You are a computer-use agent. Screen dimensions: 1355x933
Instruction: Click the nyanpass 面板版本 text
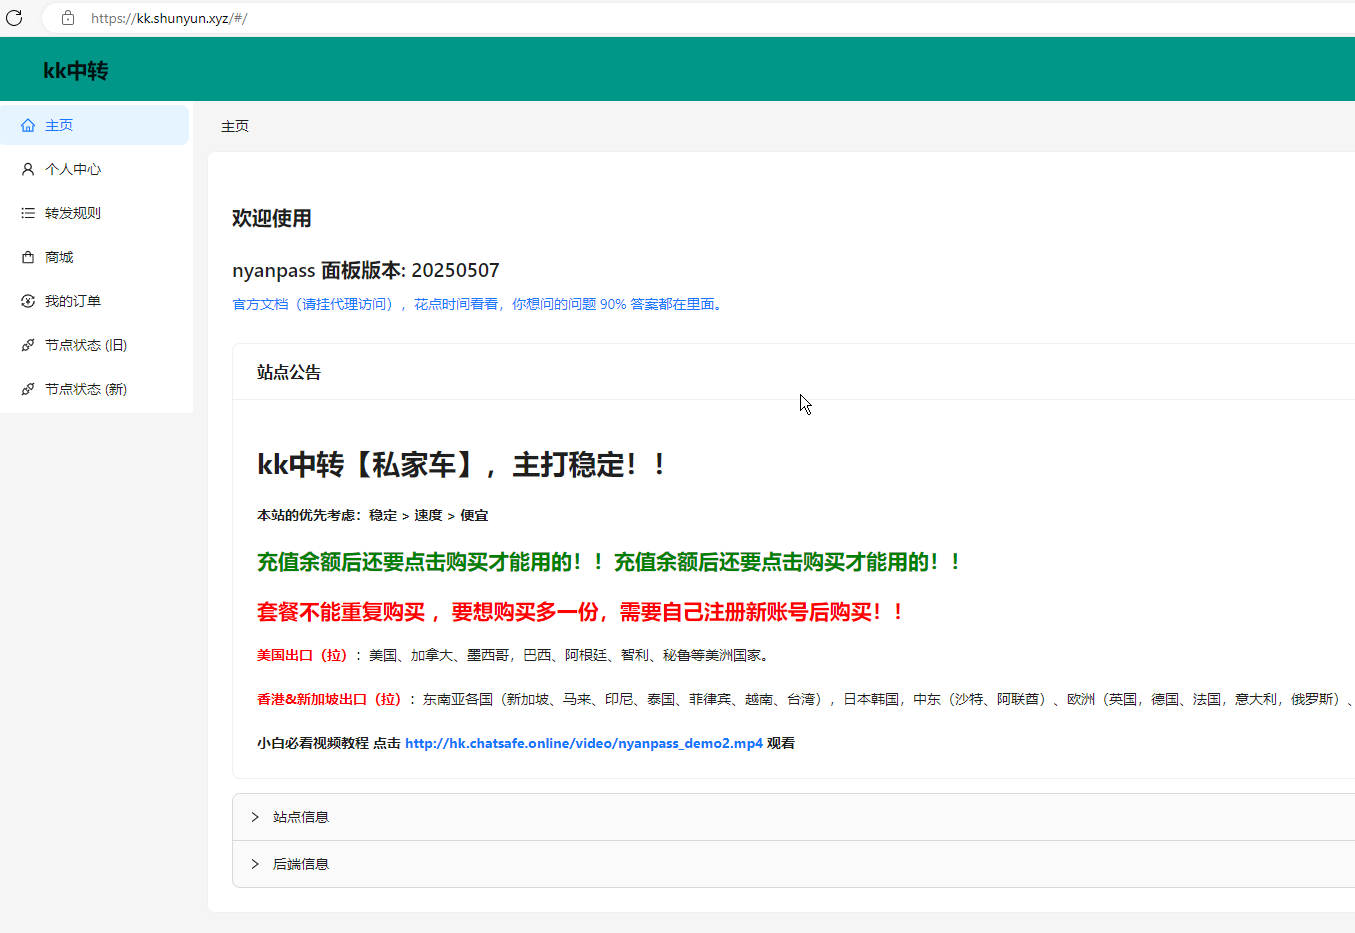(x=366, y=270)
